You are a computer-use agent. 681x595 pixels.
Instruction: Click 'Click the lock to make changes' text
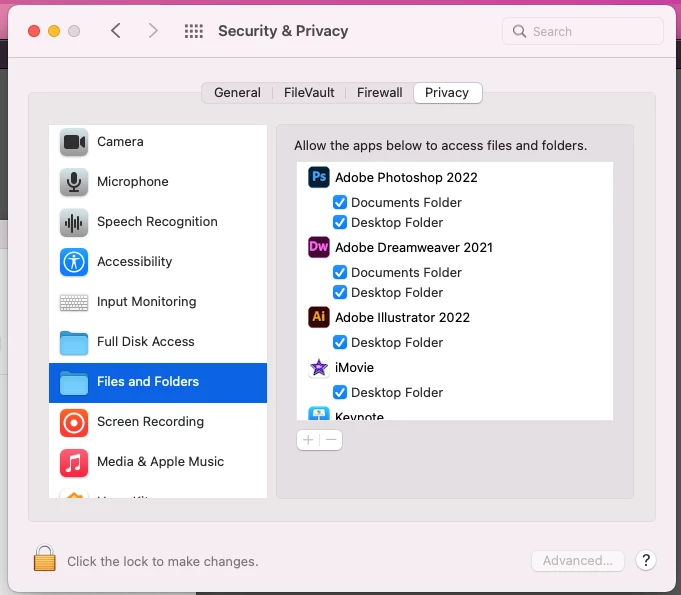(x=162, y=561)
